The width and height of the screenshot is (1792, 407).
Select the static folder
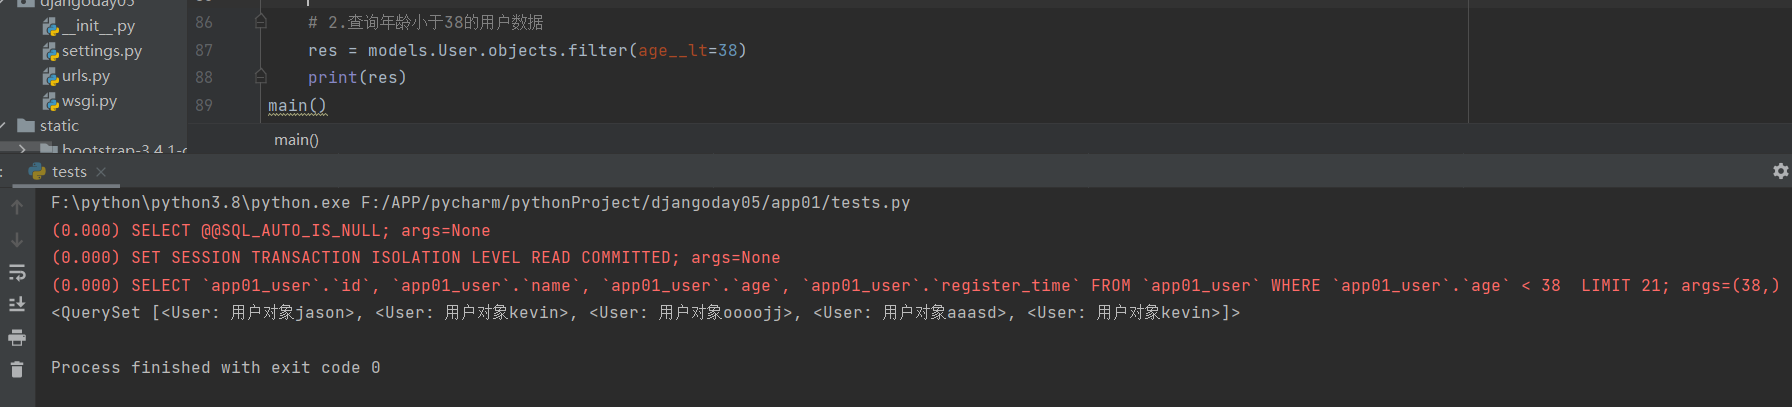[x=58, y=126]
